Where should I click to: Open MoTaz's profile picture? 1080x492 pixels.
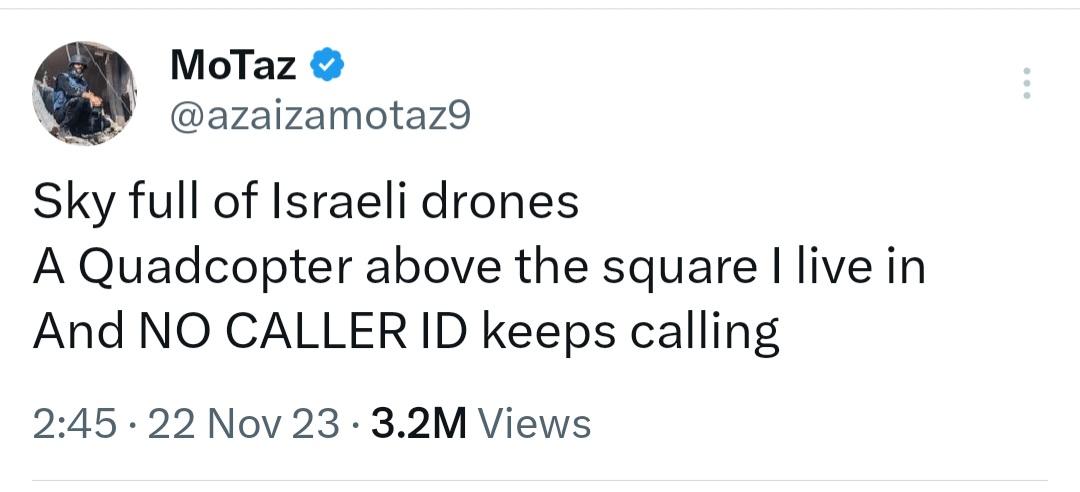pos(85,93)
